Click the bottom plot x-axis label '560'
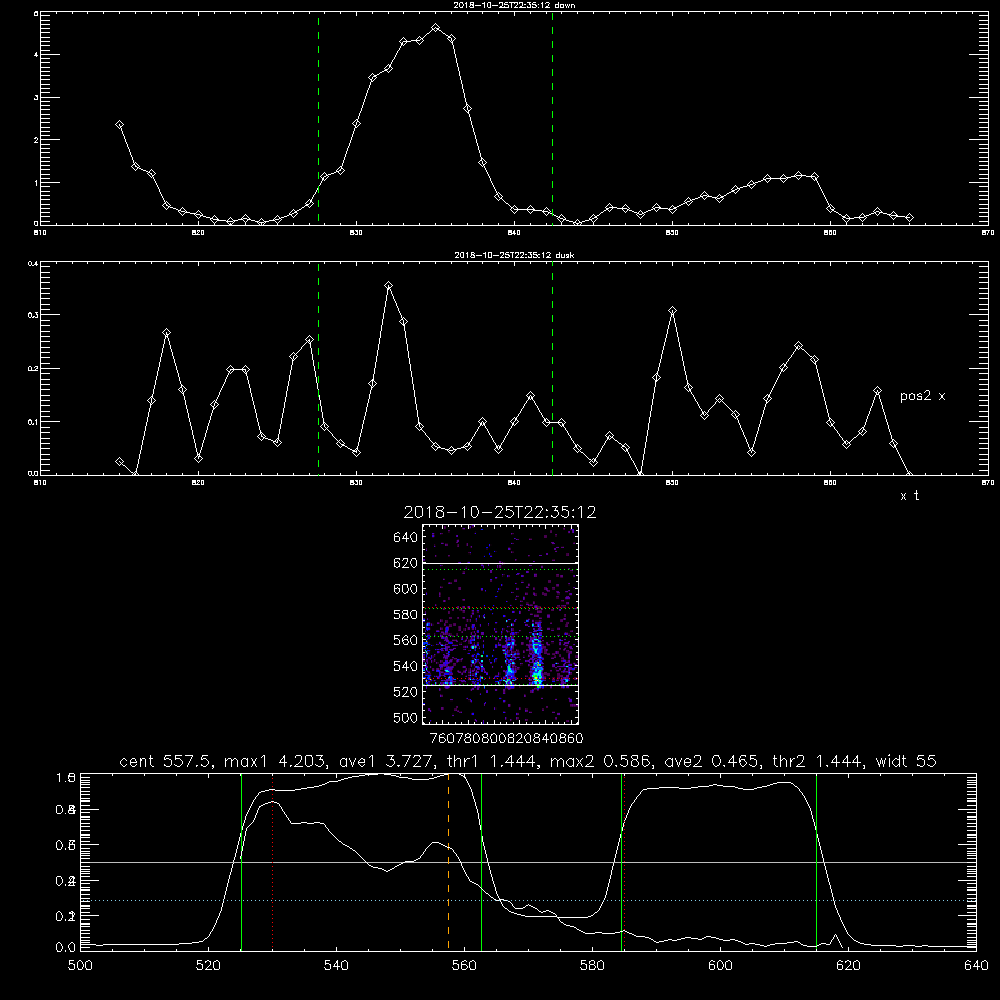1000x1000 pixels. (464, 966)
